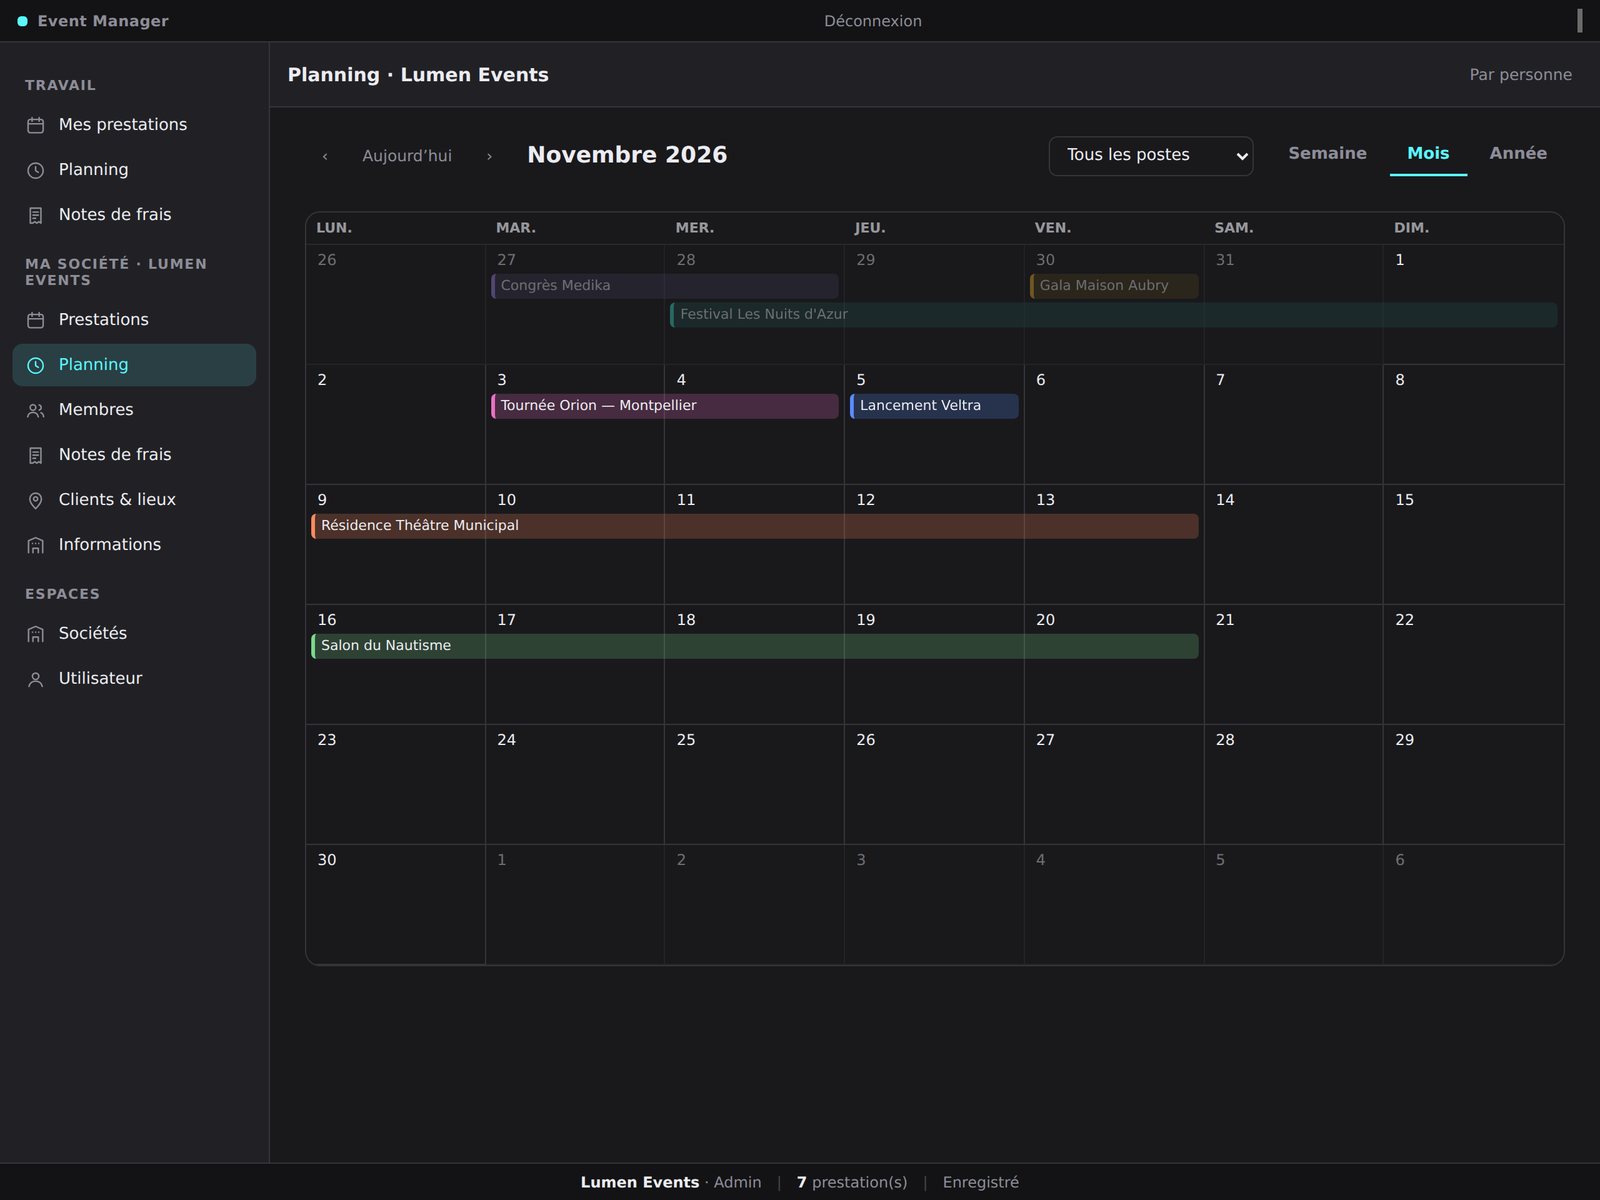Switch to the Semaine view tab
The image size is (1600, 1200).
tap(1327, 153)
